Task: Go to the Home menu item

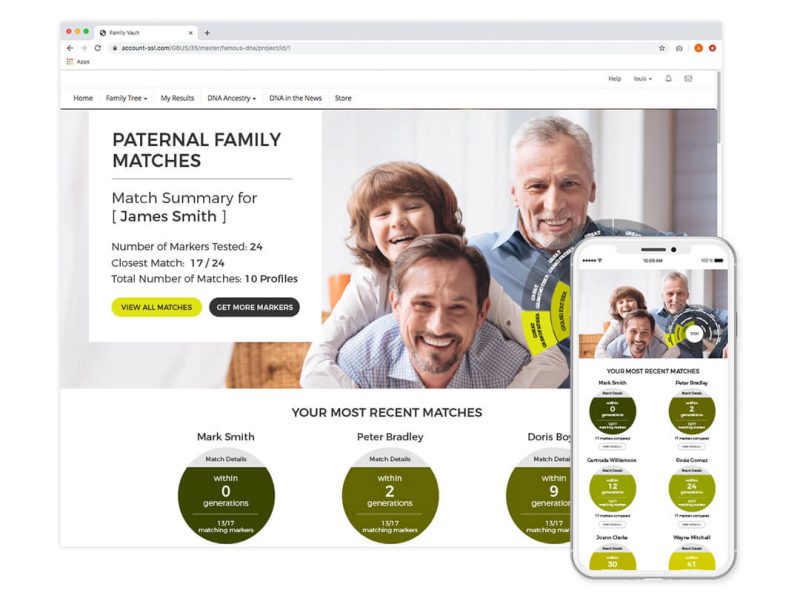Action: pyautogui.click(x=83, y=98)
